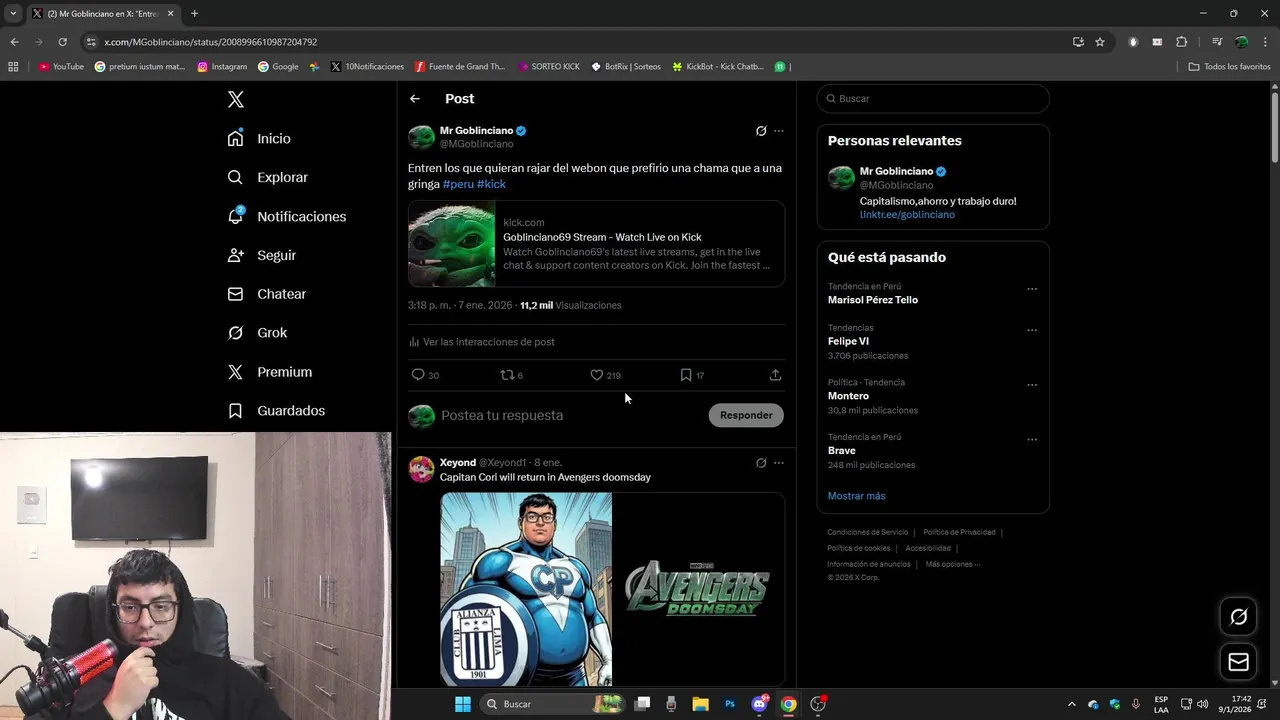Click the Responder button

(x=746, y=415)
